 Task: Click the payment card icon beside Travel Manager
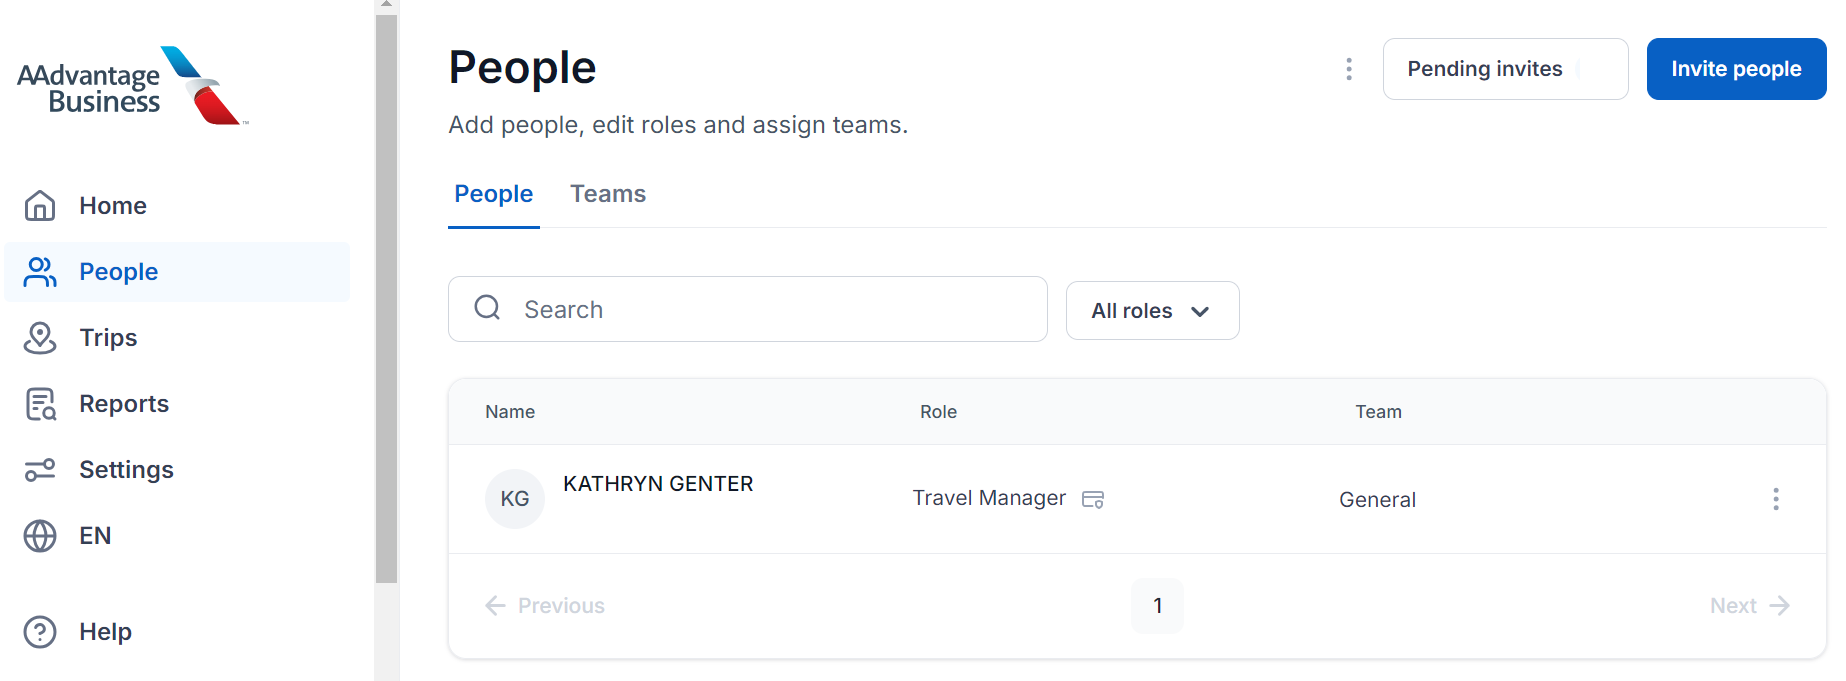point(1093,498)
